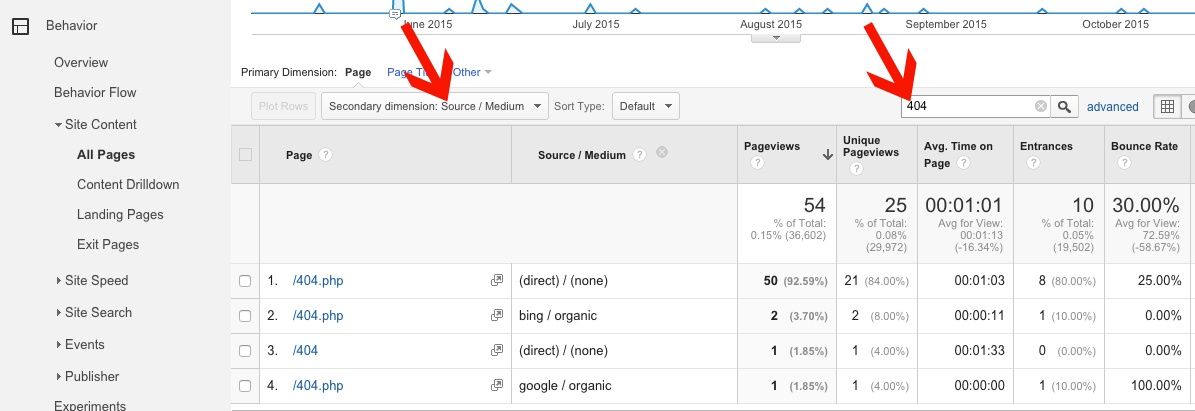Click into the 404 search field
This screenshot has height=411, width=1195.
pos(966,106)
